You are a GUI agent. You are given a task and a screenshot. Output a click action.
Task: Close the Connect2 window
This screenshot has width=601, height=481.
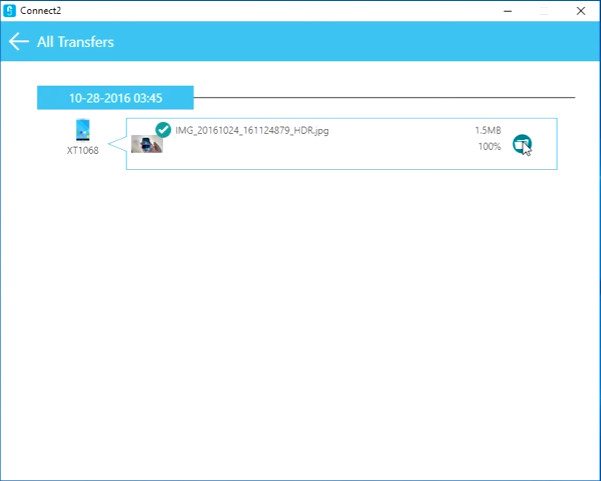pos(581,11)
